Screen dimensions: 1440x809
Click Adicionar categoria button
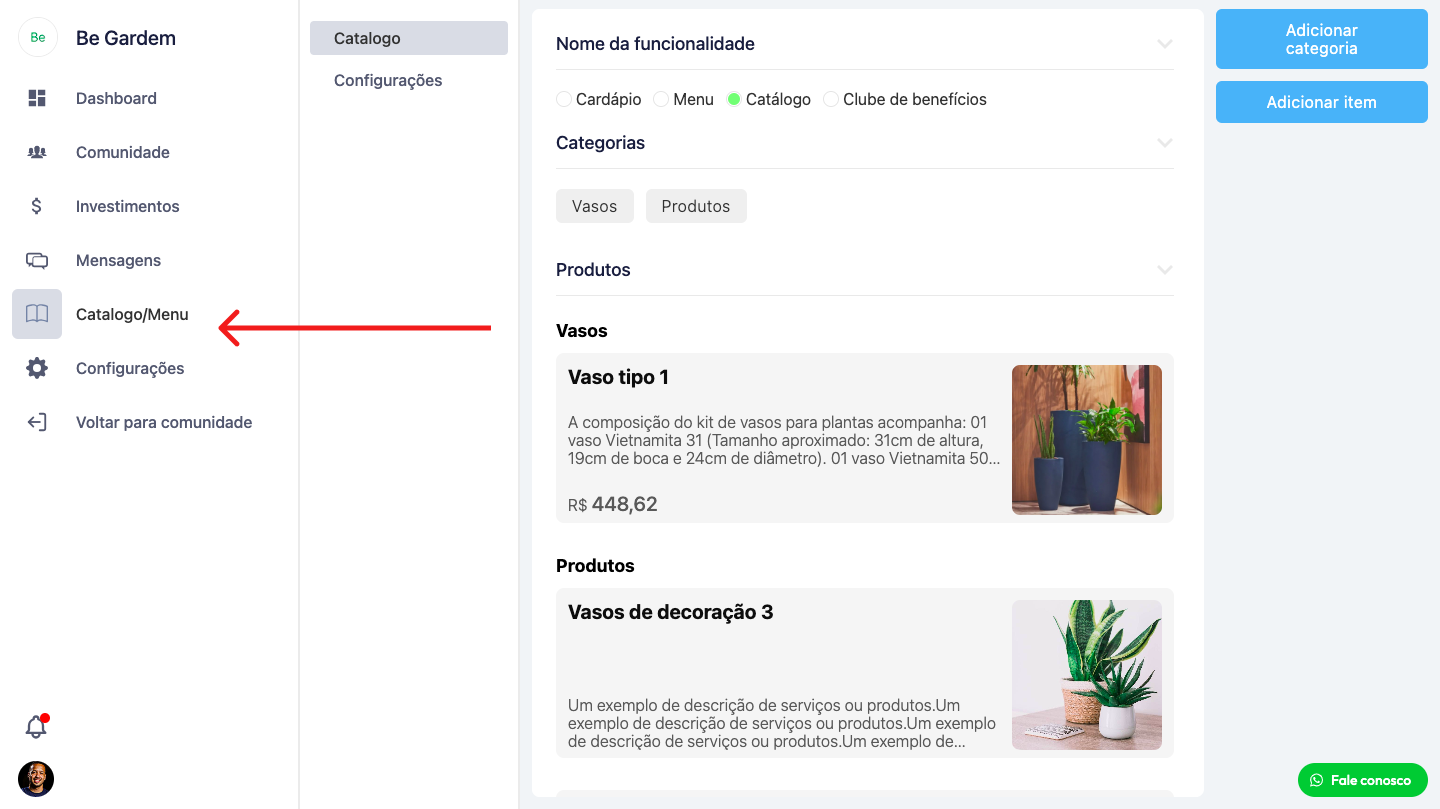pos(1322,39)
